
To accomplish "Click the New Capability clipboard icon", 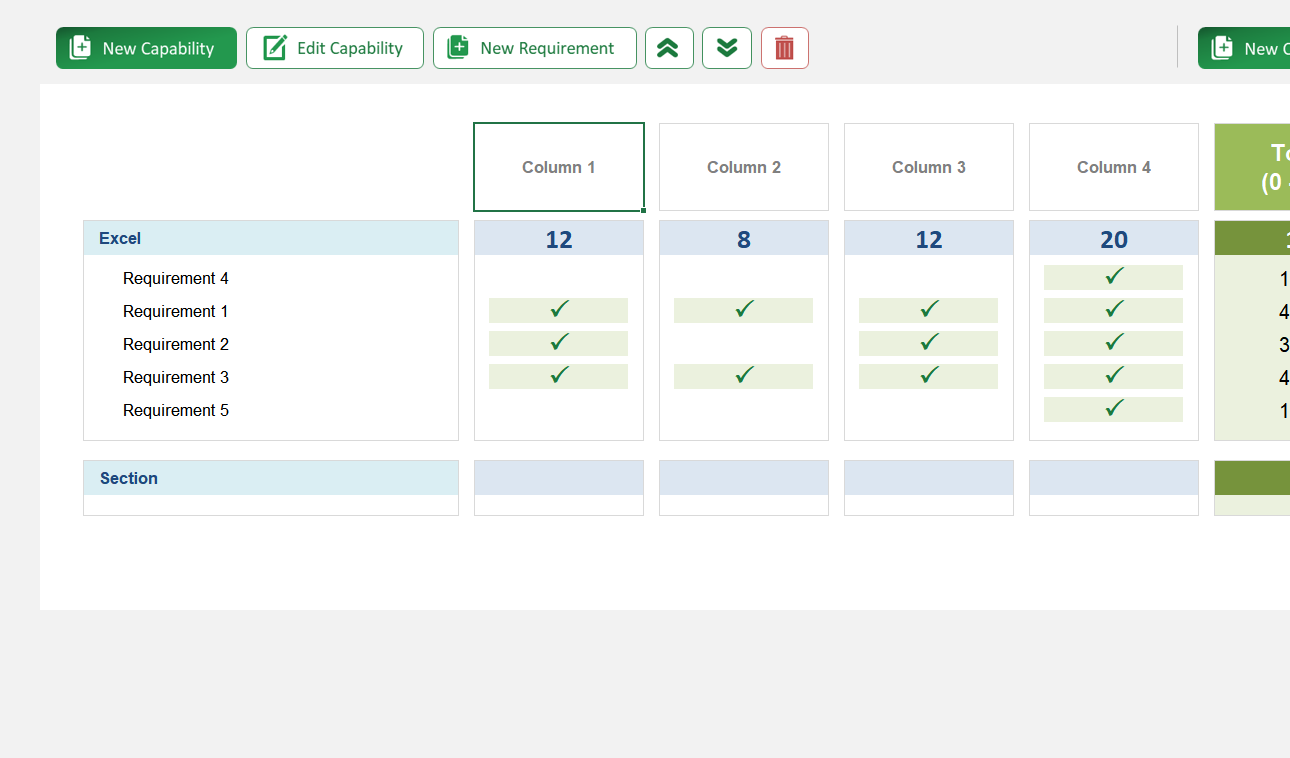I will point(80,47).
